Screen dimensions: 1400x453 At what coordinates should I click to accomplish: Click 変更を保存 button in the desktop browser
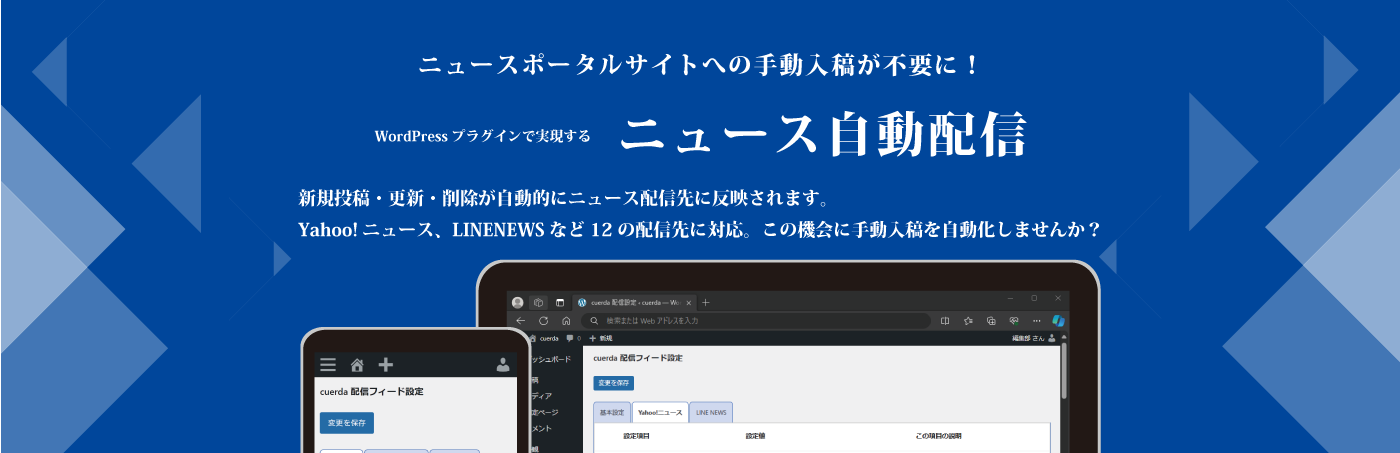click(x=614, y=383)
